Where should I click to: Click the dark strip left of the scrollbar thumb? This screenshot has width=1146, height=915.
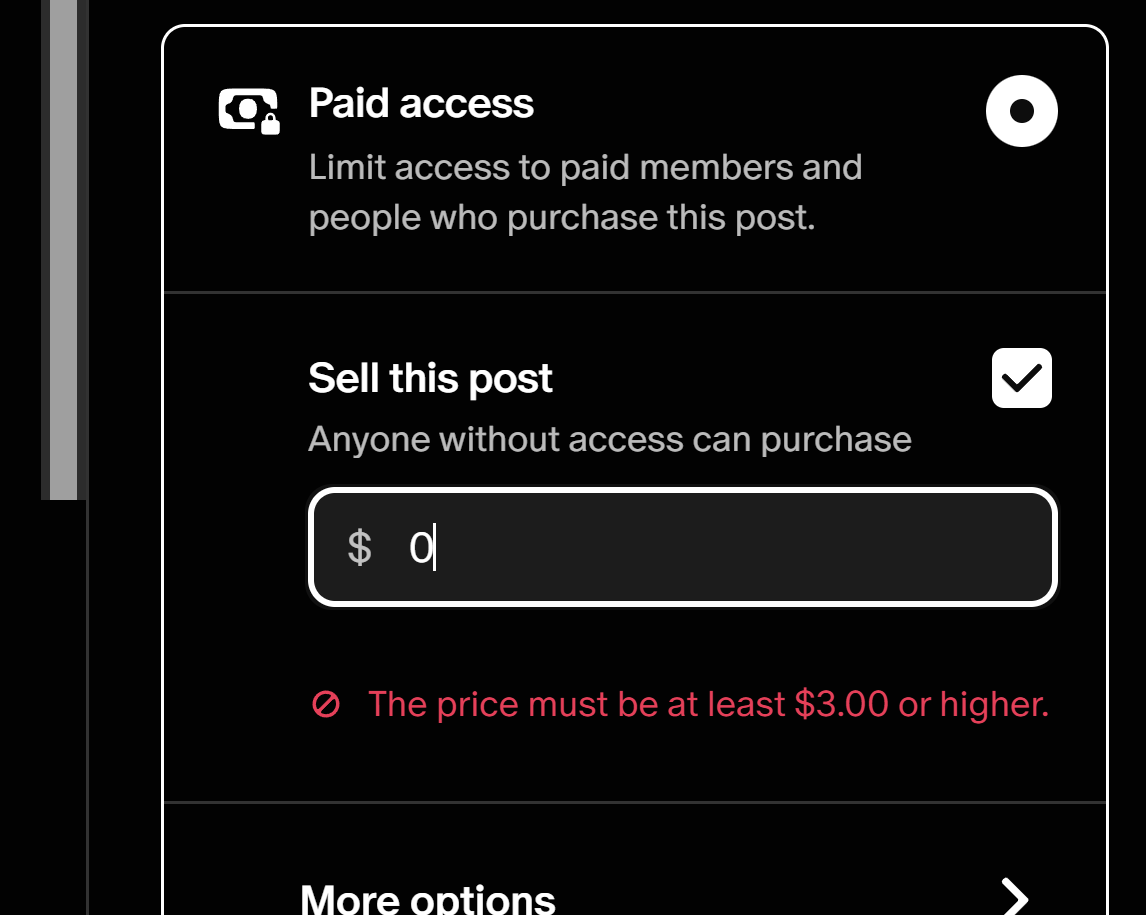(45, 250)
